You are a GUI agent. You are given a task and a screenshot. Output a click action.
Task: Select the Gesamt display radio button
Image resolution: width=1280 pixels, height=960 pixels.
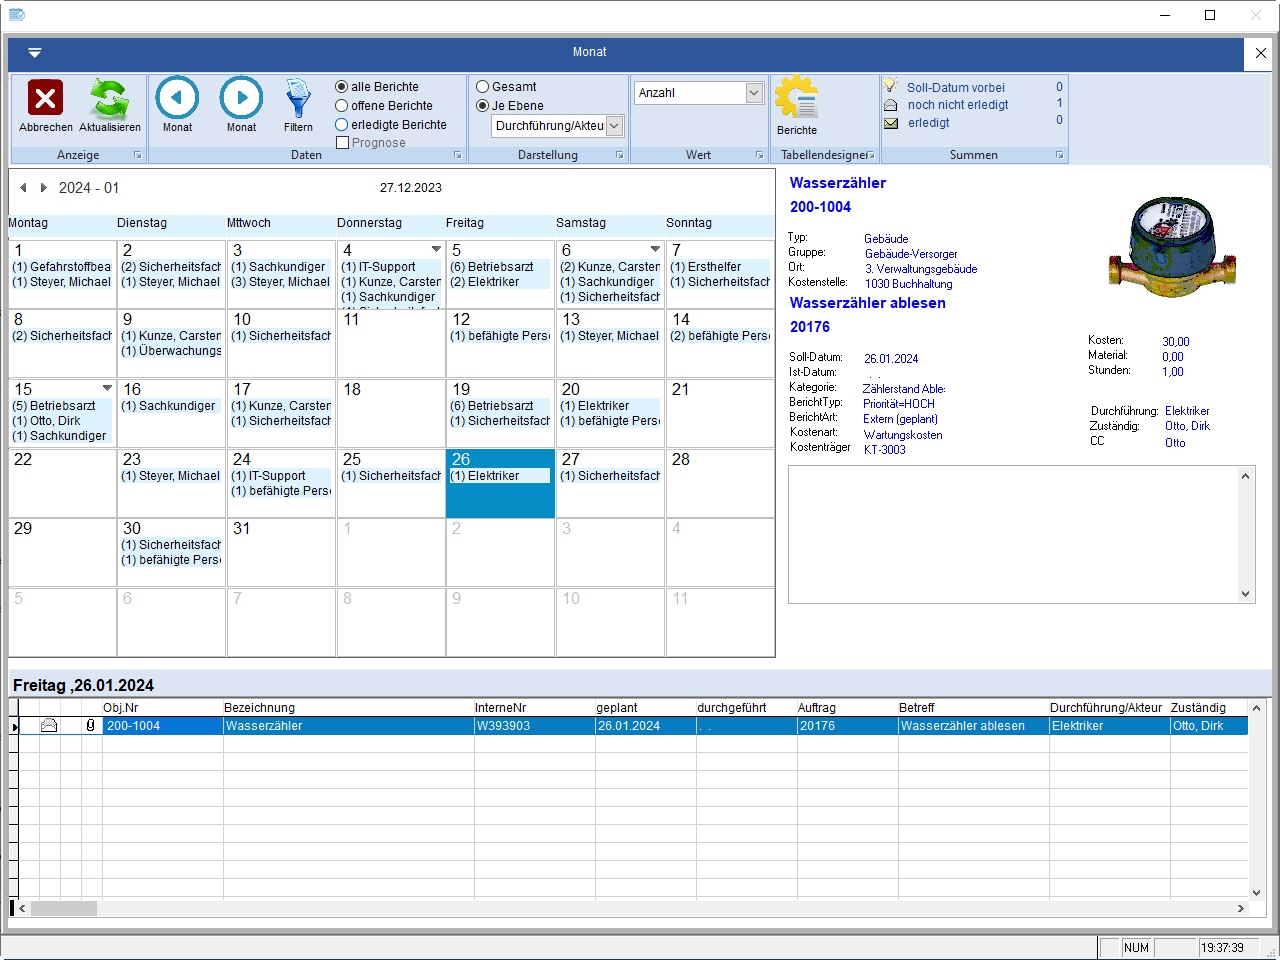click(483, 87)
